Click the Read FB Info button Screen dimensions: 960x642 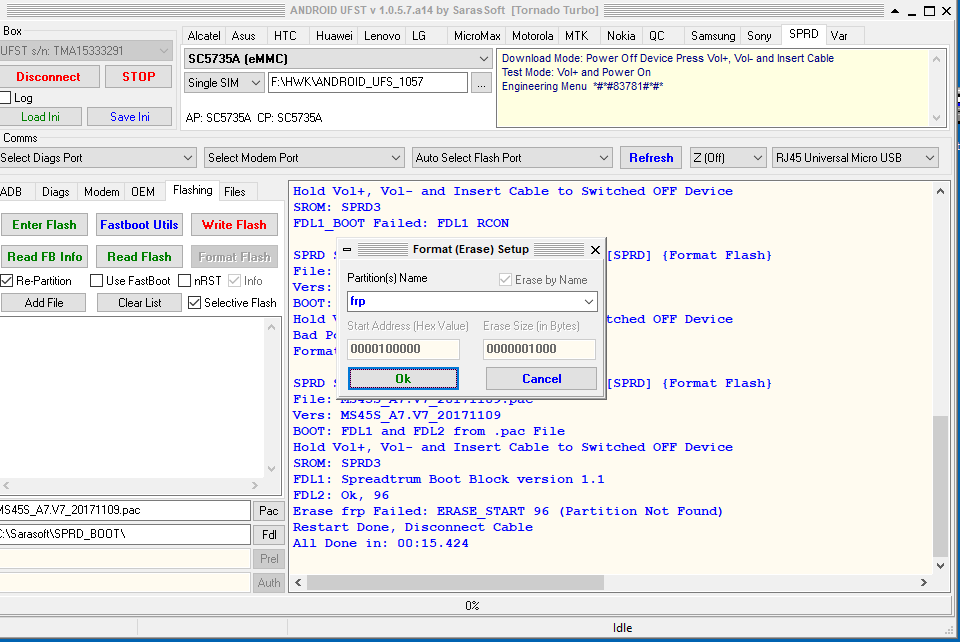[x=44, y=257]
